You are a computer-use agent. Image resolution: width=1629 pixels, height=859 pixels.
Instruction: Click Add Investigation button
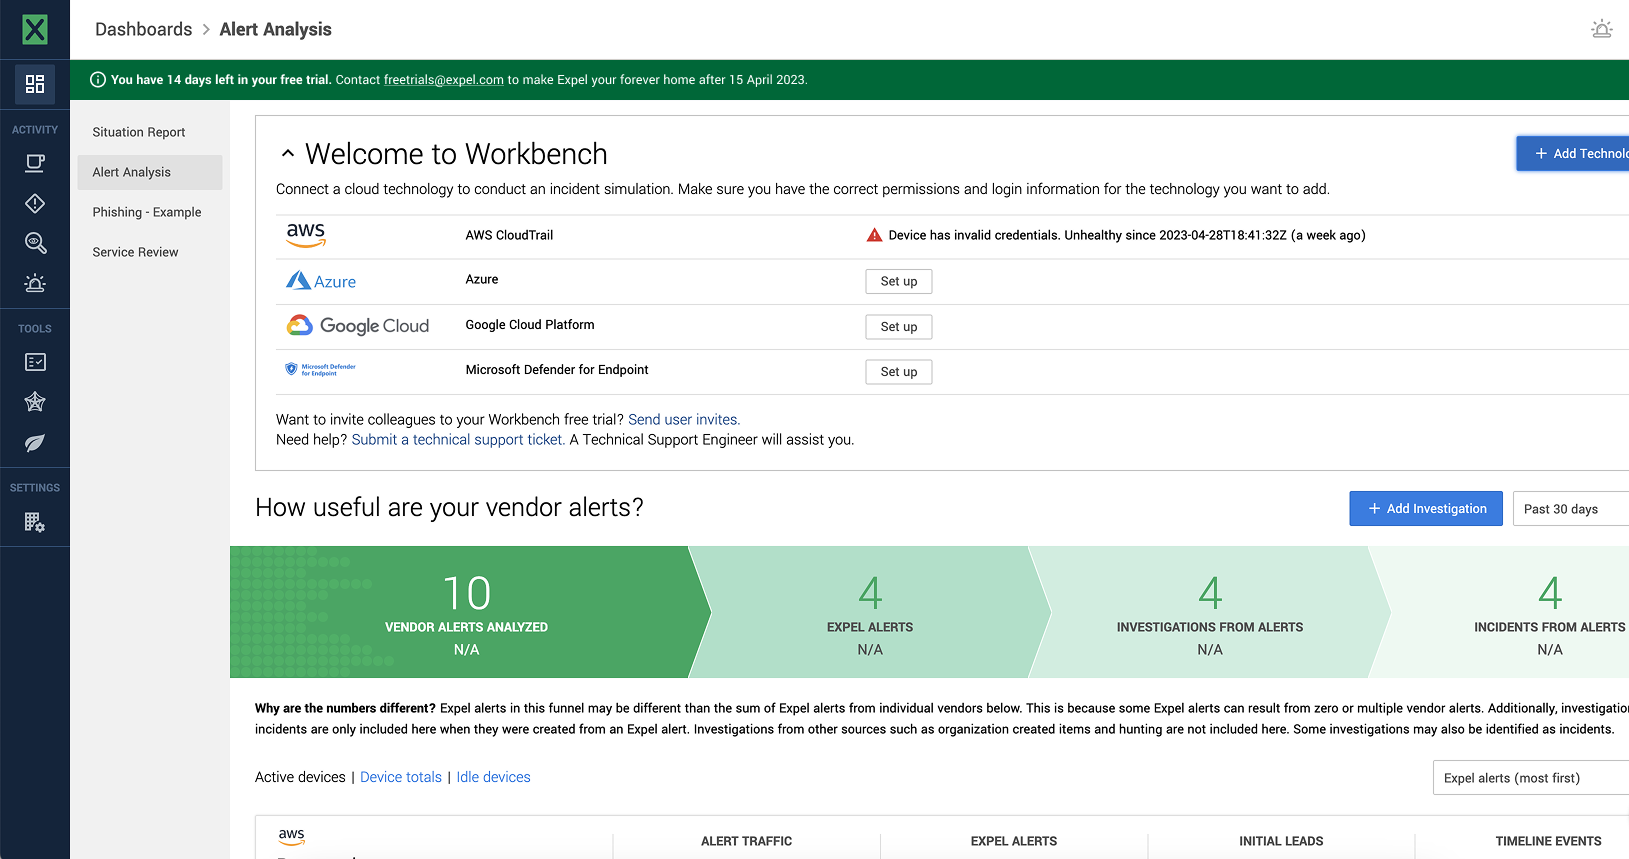1426,509
